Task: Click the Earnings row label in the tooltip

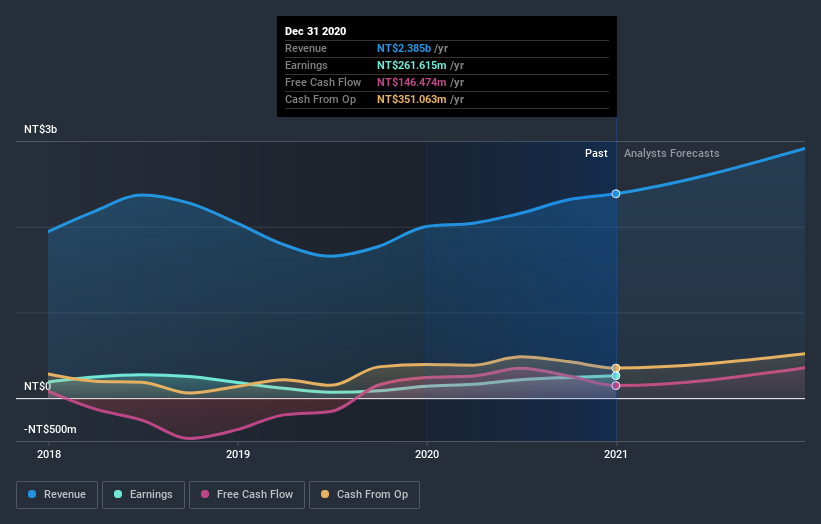Action: click(306, 65)
